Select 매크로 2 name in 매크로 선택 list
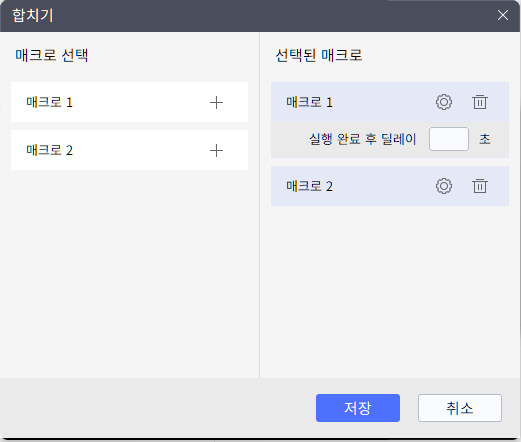The height and width of the screenshot is (442, 521). point(49,150)
